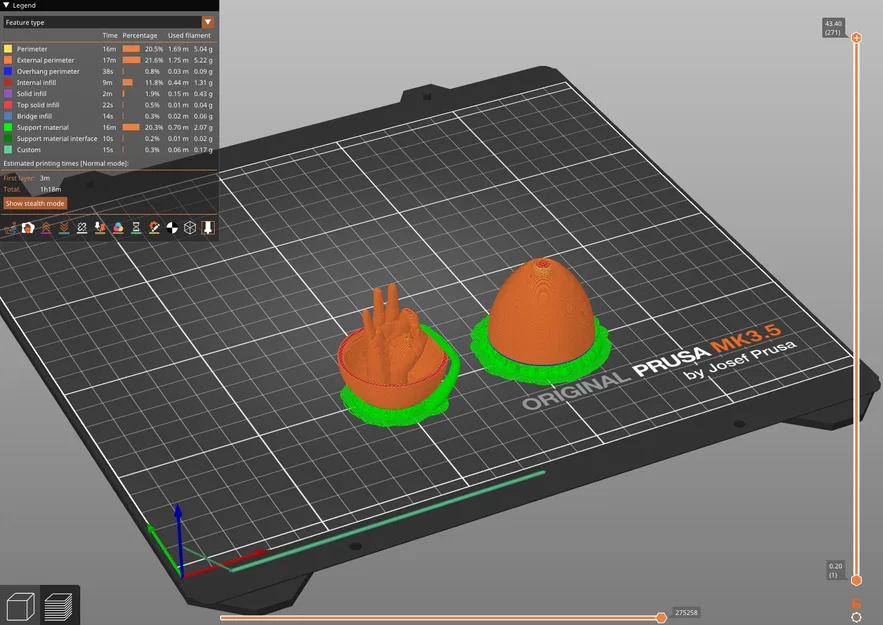Click horizontal slider value 275258
Image resolution: width=883 pixels, height=625 pixels.
pyautogui.click(x=686, y=613)
